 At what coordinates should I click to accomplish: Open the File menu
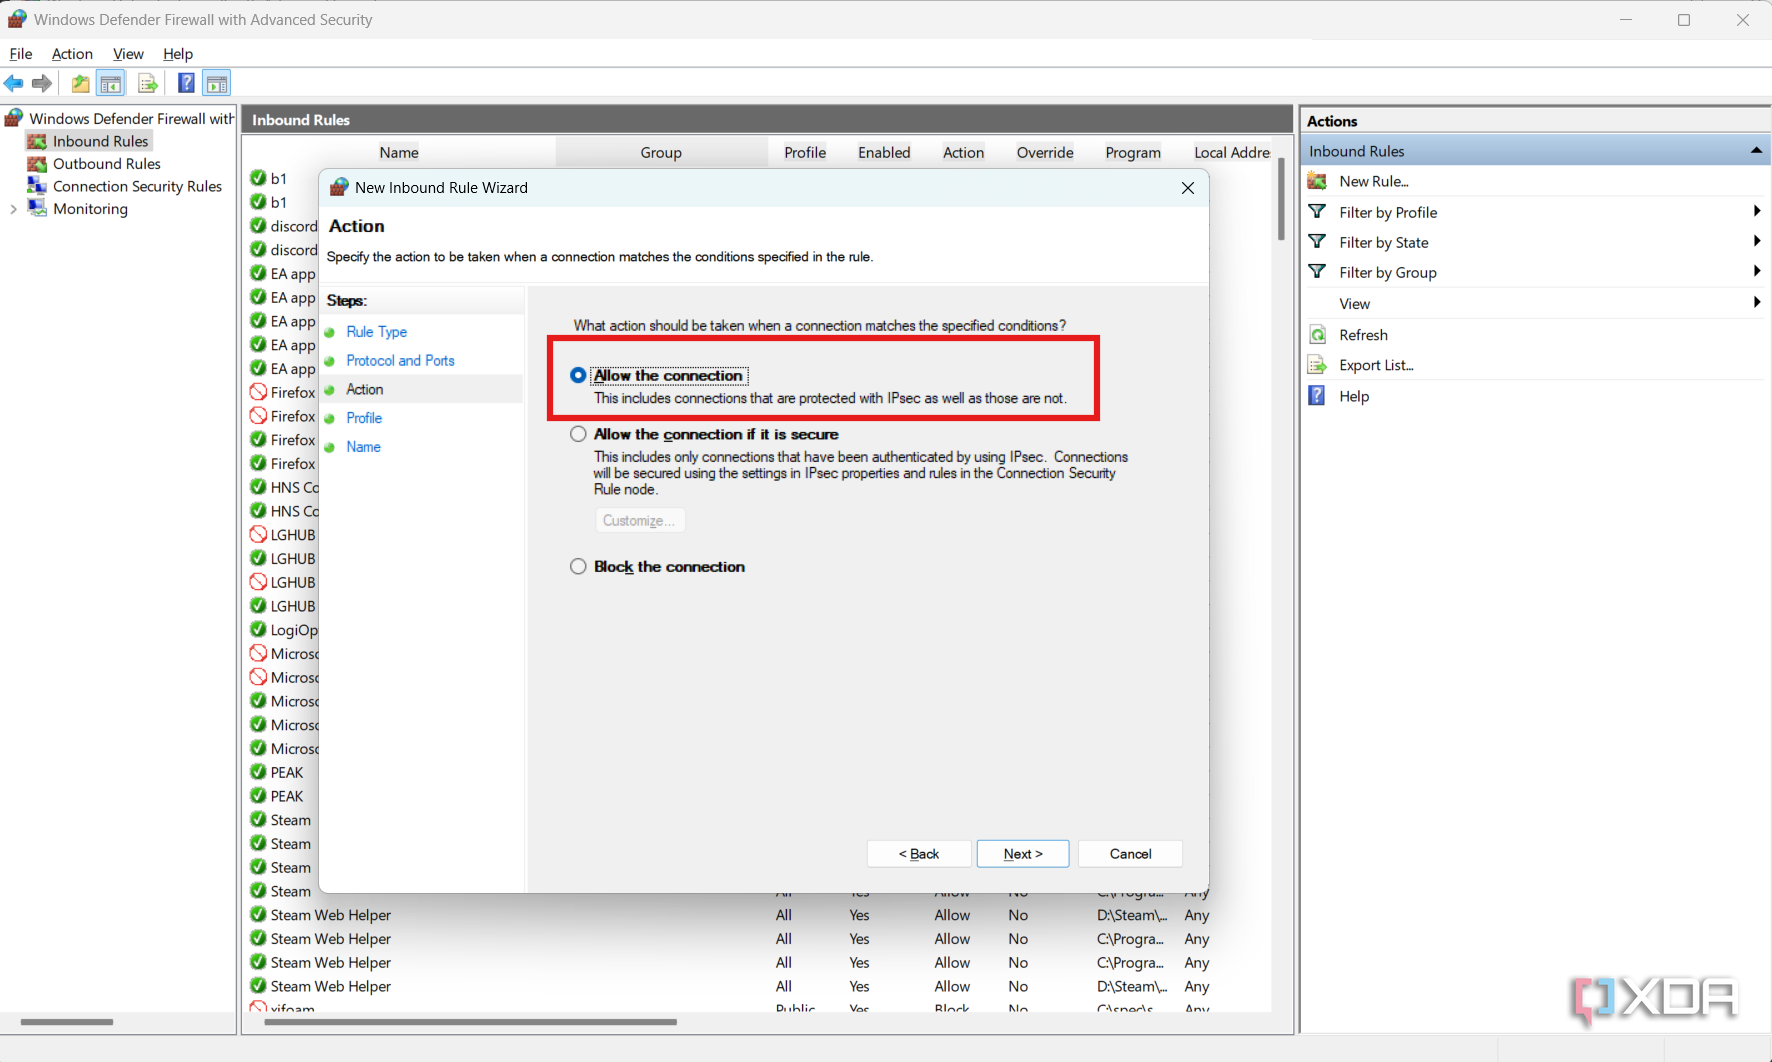21,54
